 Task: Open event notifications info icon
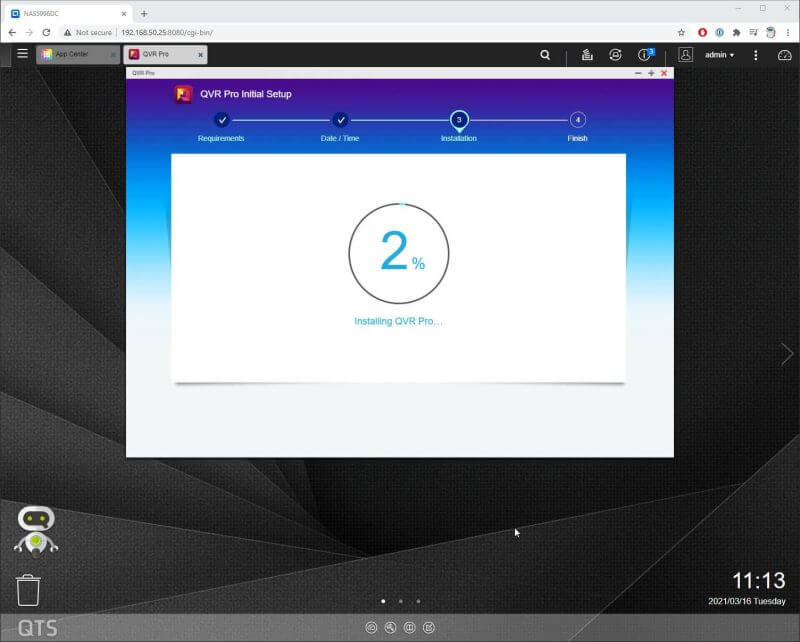tap(645, 54)
